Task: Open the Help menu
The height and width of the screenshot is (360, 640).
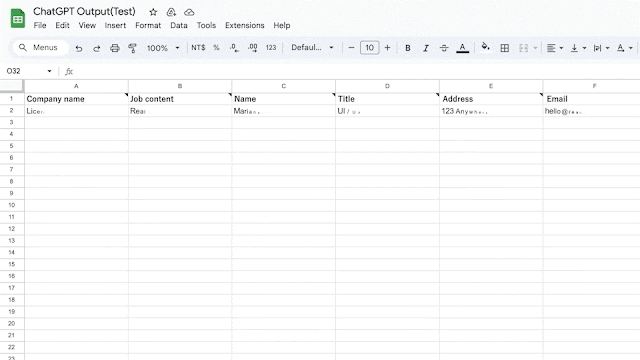Action: click(282, 25)
